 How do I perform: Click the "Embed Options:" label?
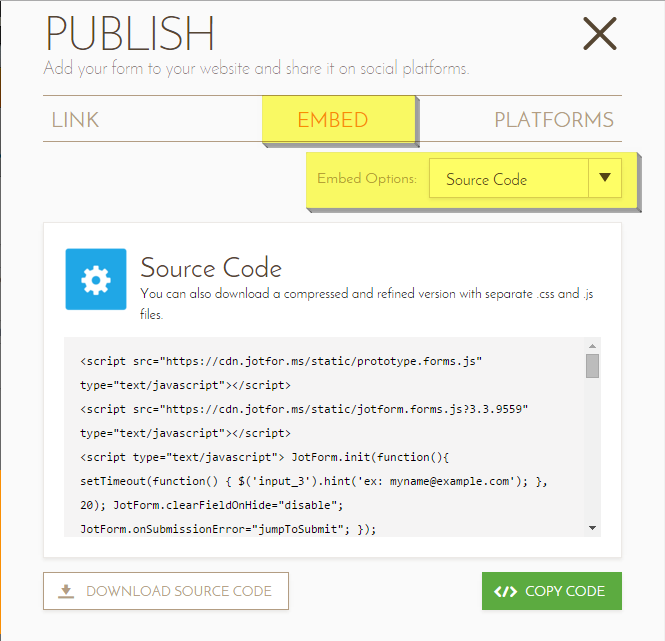tap(366, 179)
